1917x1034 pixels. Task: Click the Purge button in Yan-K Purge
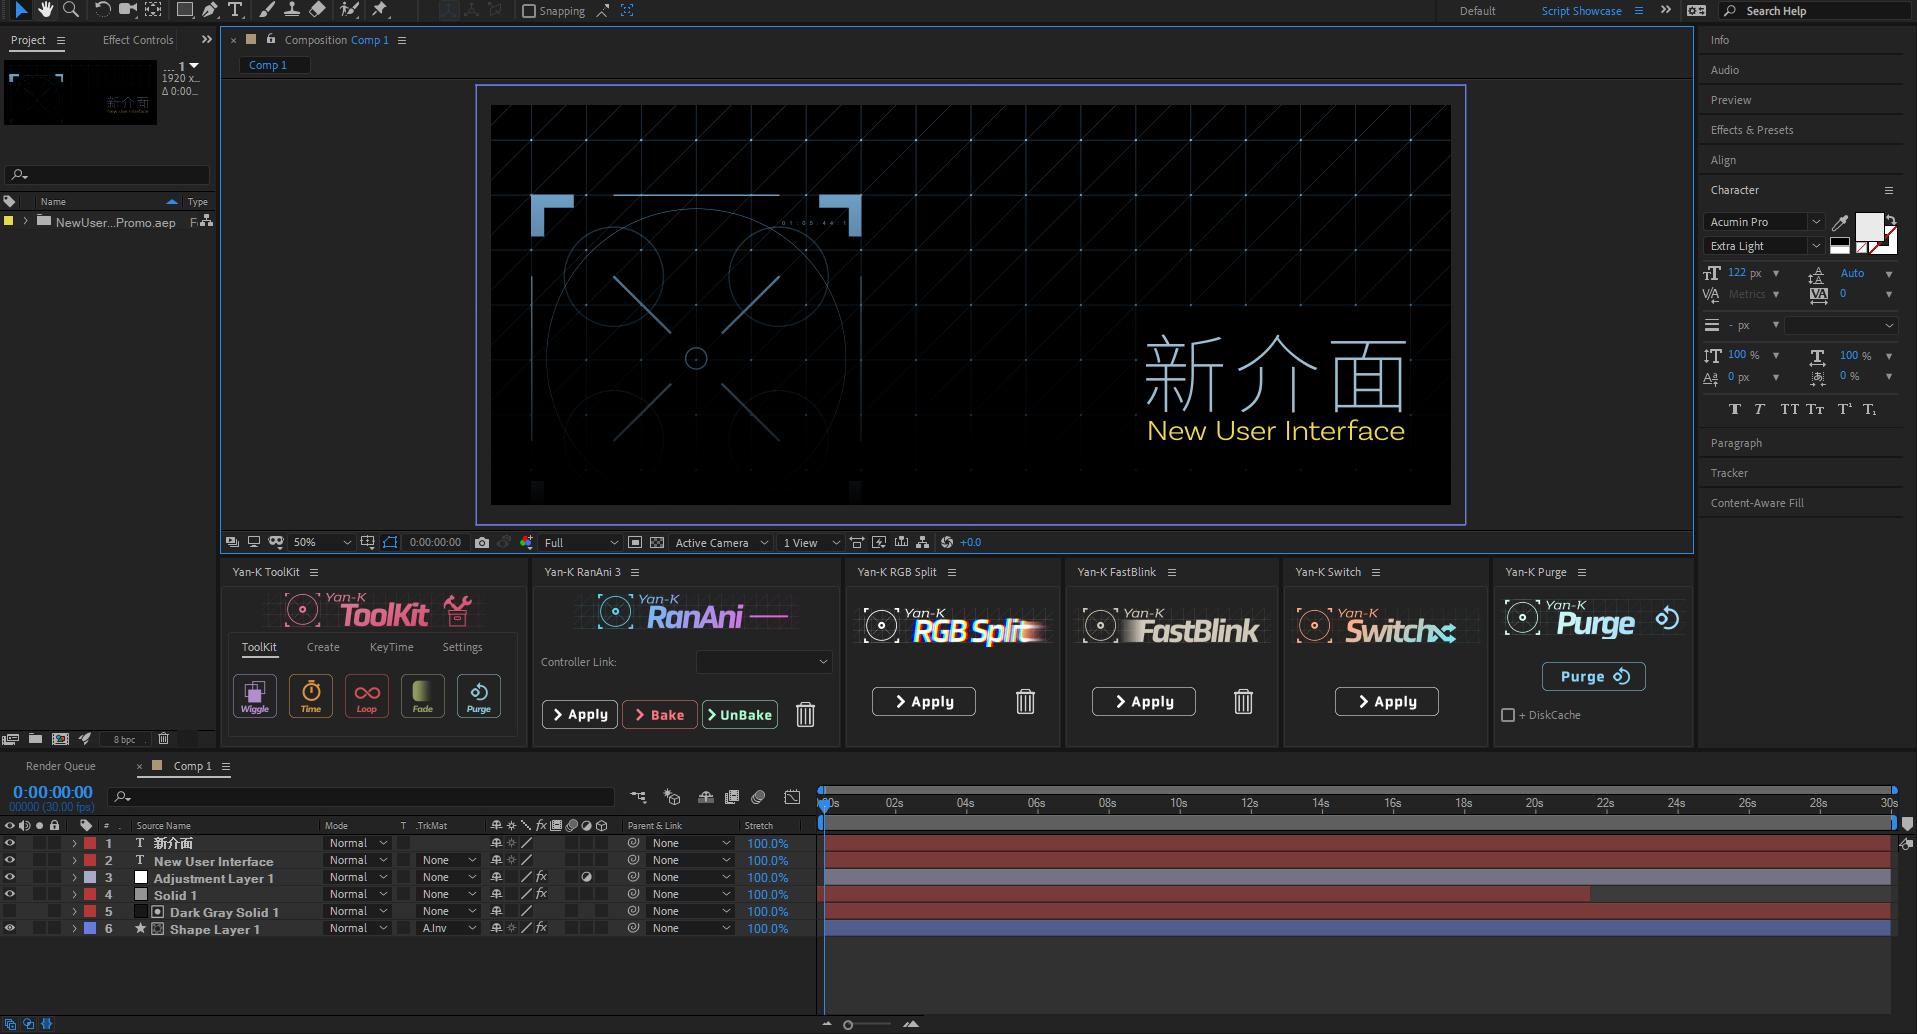(x=1594, y=677)
